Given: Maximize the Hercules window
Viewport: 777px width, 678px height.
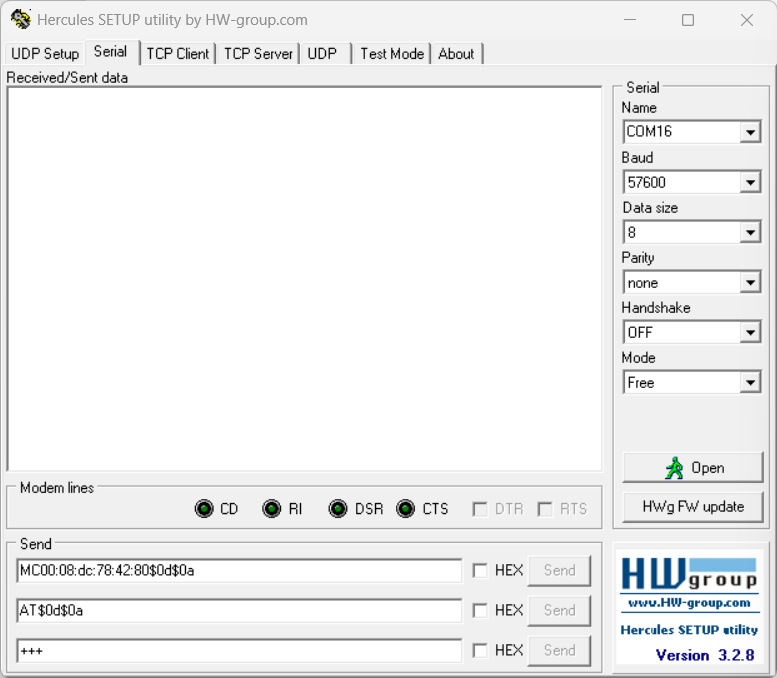Looking at the screenshot, I should 688,20.
